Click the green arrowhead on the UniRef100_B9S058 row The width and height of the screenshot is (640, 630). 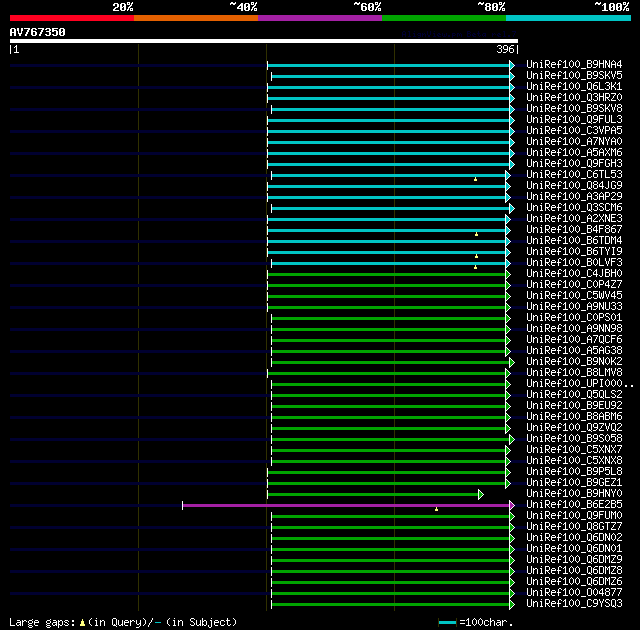click(512, 439)
